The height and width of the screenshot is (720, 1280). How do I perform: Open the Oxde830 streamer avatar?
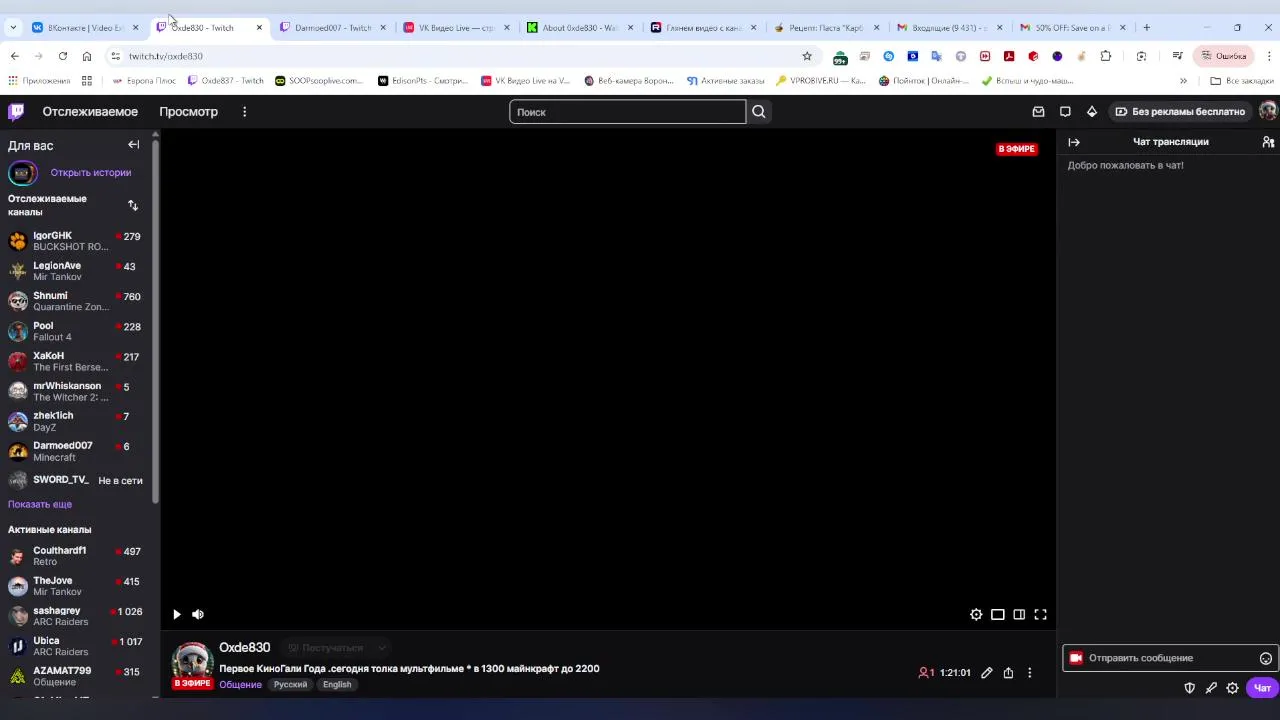click(192, 662)
